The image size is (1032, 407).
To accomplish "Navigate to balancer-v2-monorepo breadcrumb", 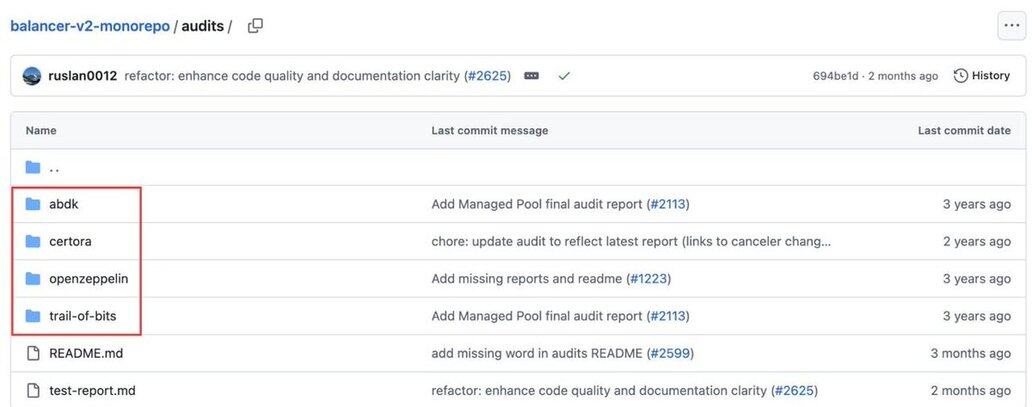I will 90,26.
